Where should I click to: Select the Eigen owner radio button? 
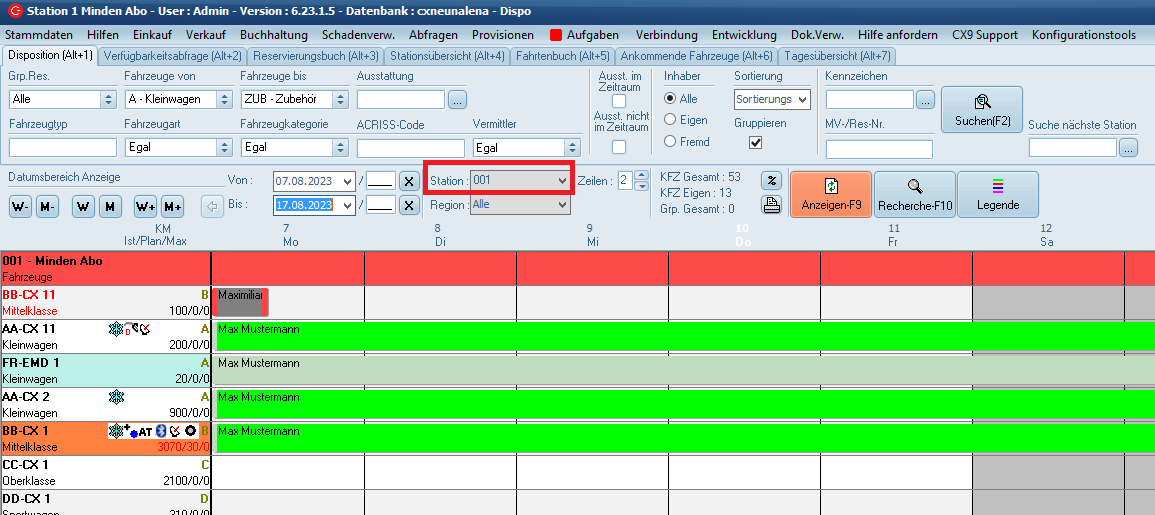(x=671, y=121)
